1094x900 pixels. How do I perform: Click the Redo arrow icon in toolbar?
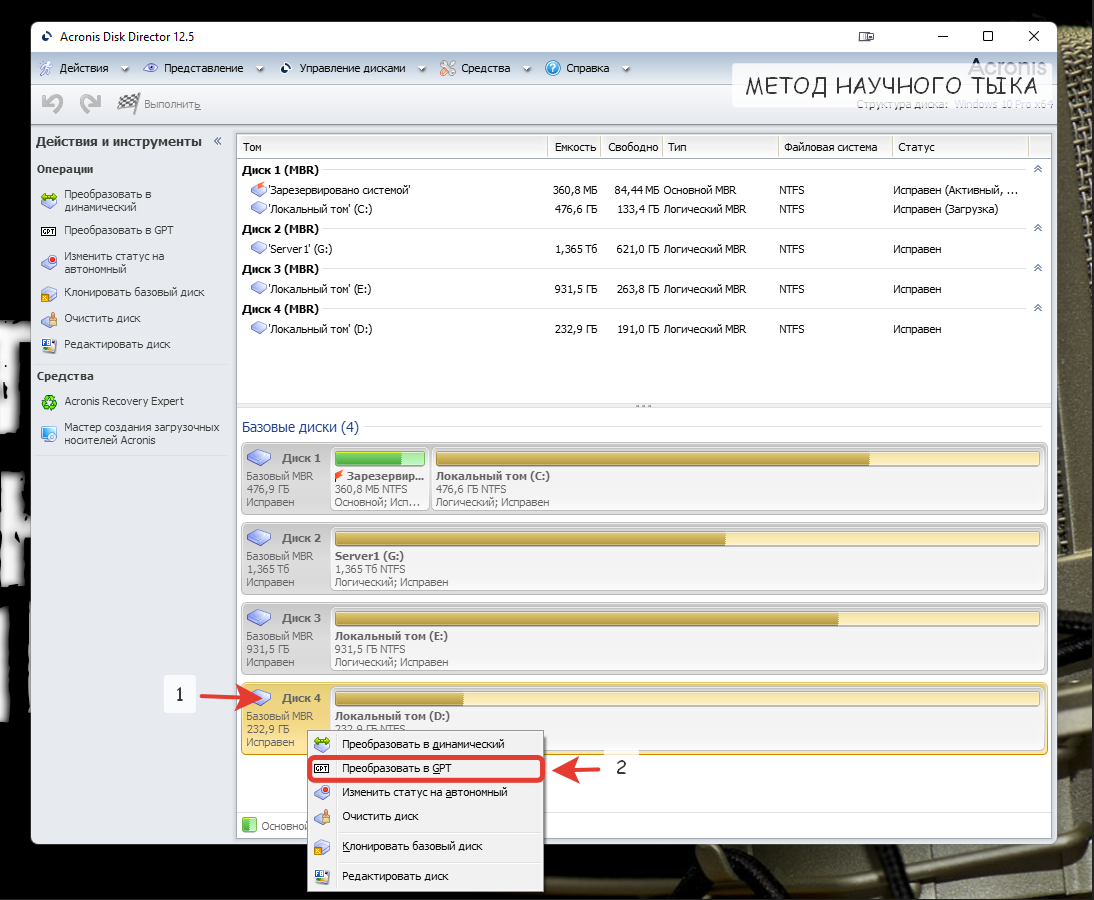[91, 103]
